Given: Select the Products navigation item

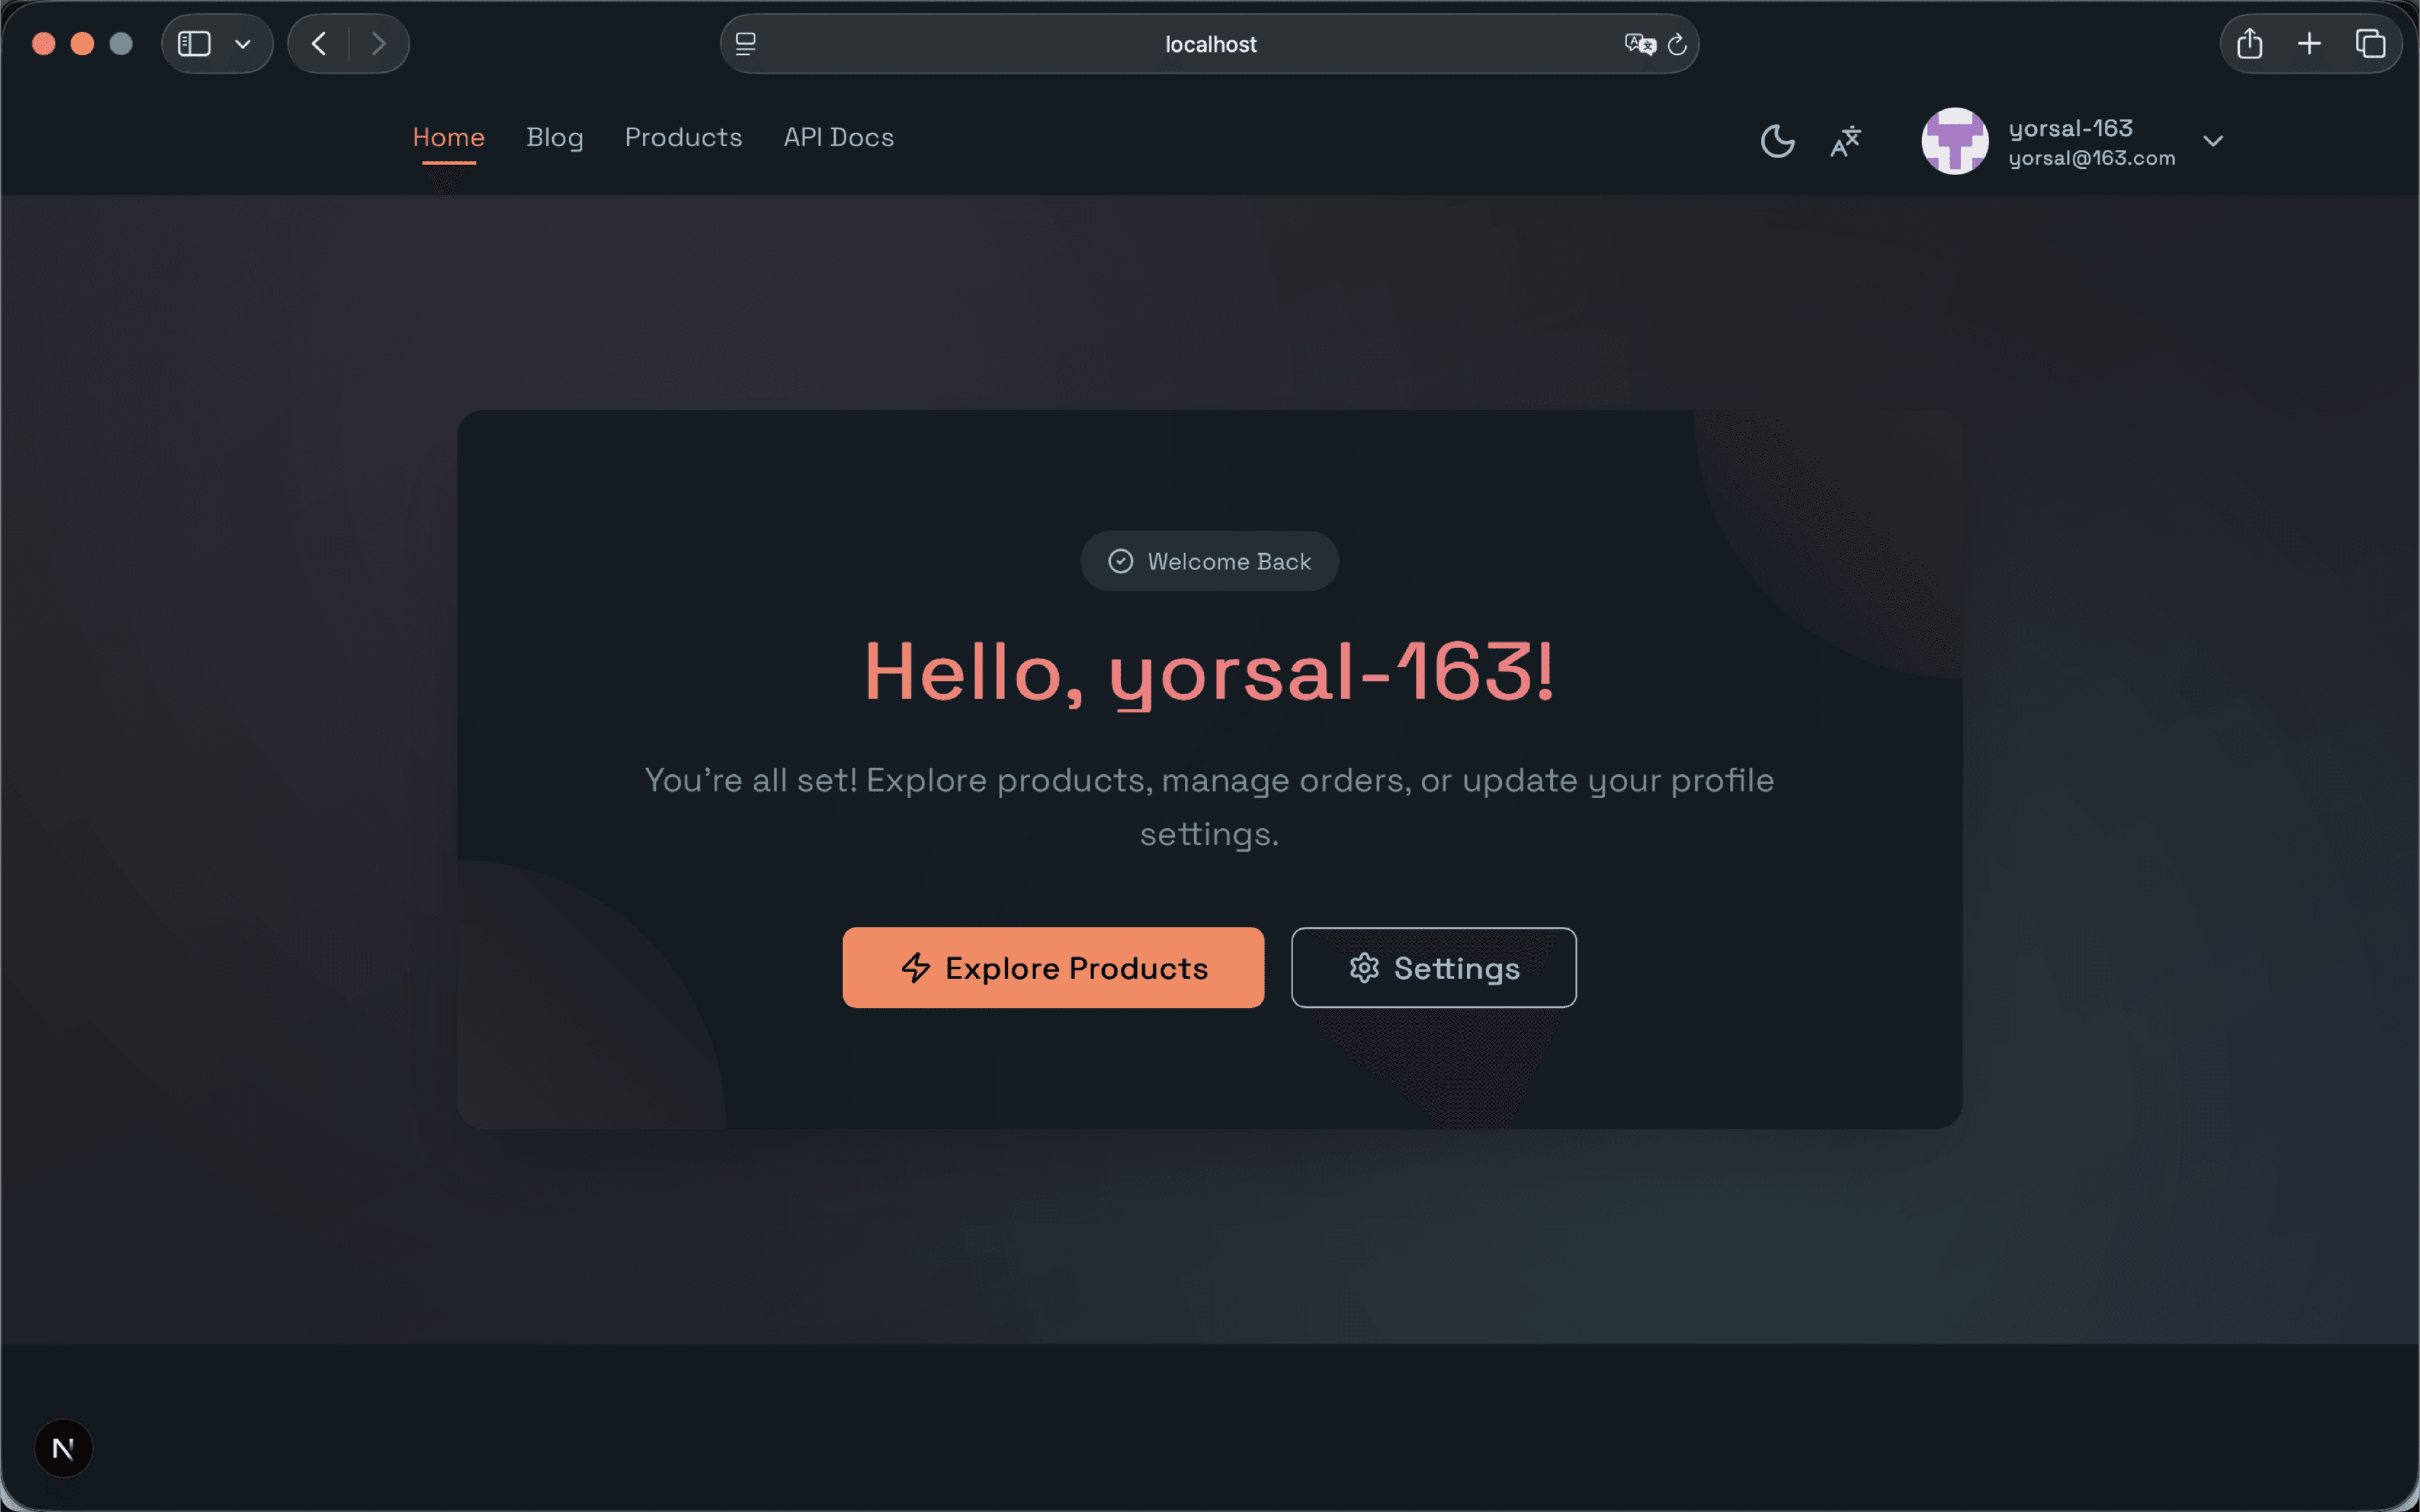Looking at the screenshot, I should 683,138.
